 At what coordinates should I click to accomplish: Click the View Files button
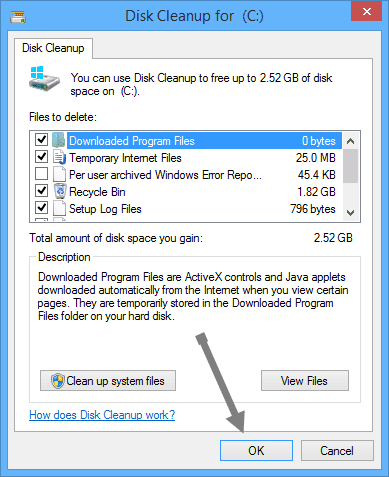[305, 380]
